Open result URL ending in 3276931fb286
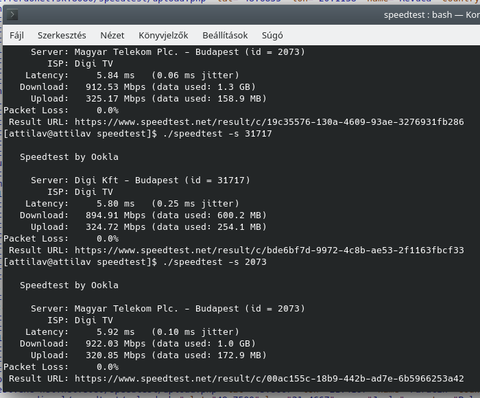The height and width of the screenshot is (398, 480). point(269,122)
